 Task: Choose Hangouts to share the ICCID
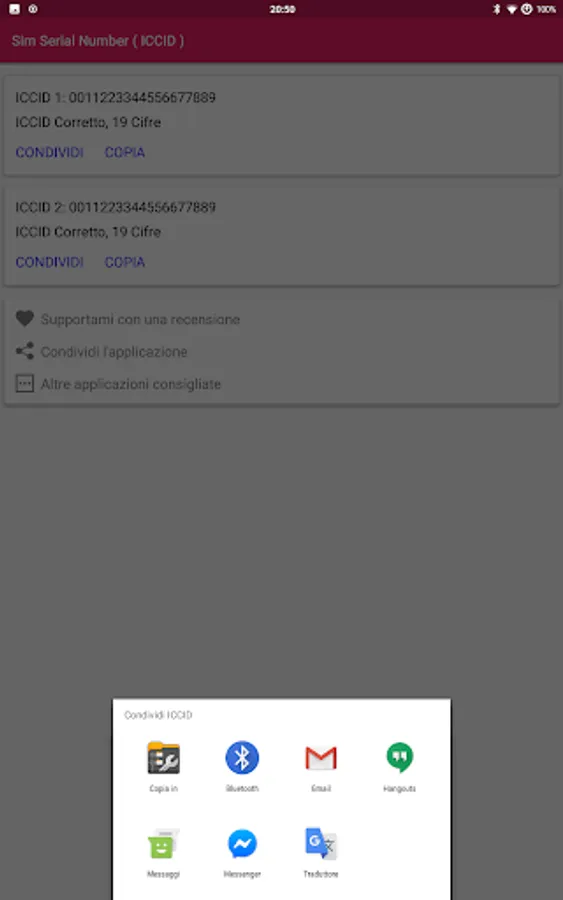point(399,758)
